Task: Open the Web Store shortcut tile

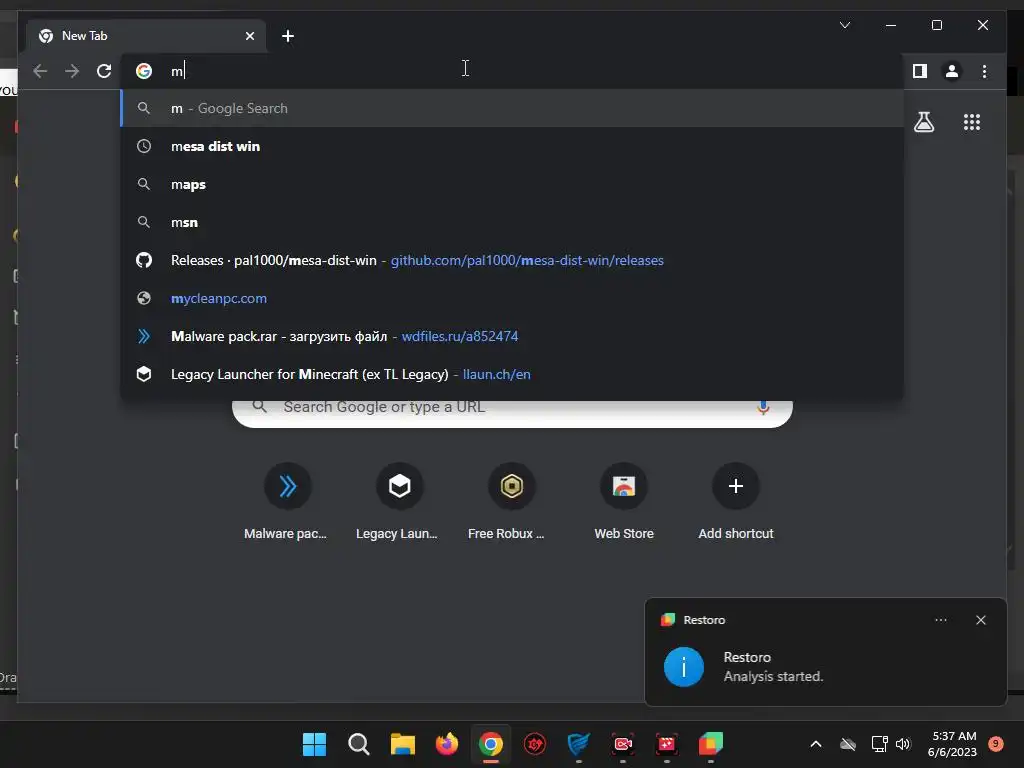Action: coord(624,502)
